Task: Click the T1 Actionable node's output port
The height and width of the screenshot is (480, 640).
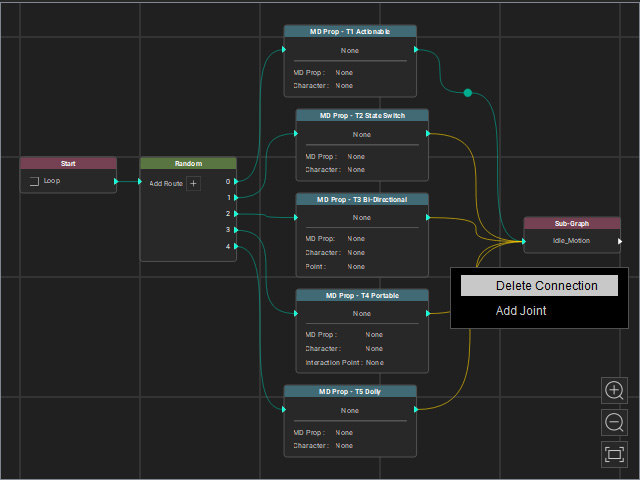Action: [x=416, y=49]
